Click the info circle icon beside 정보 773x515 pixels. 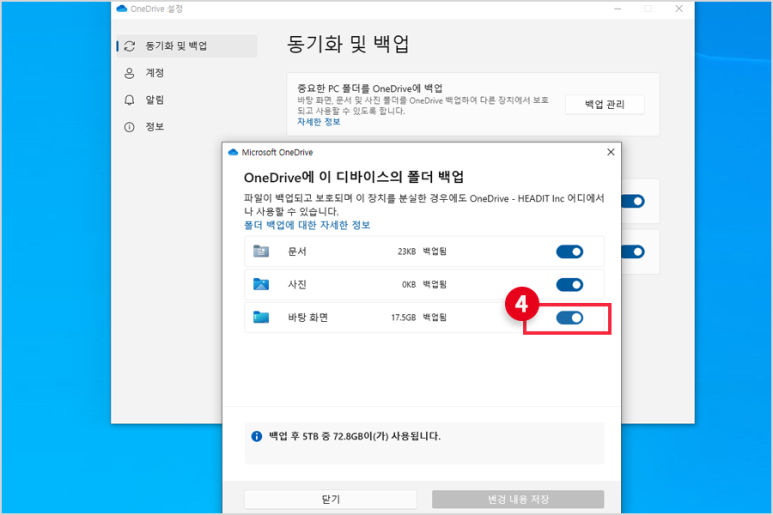(x=129, y=127)
